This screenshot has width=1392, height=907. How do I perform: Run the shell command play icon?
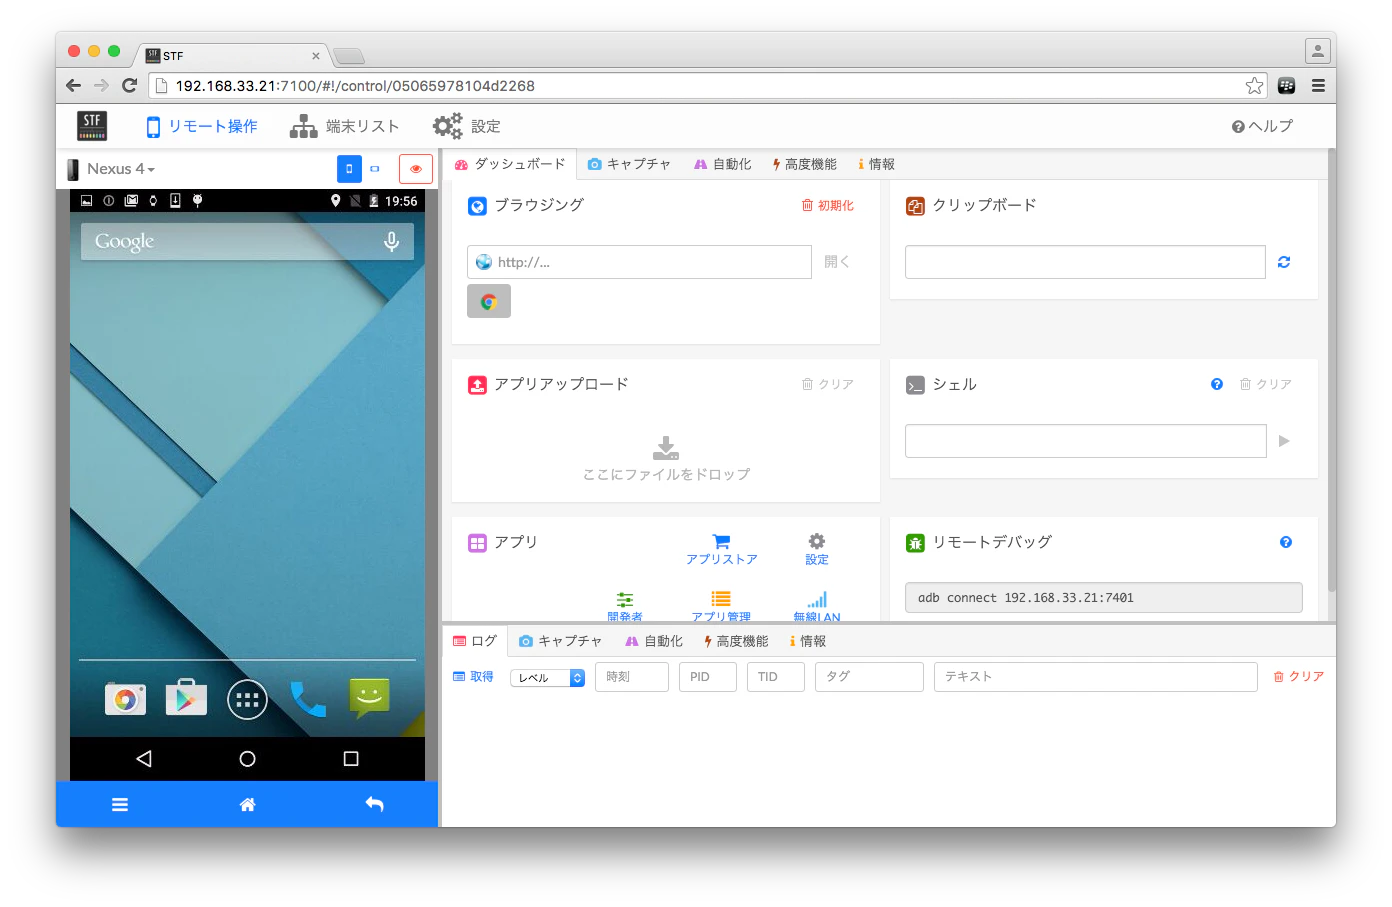tap(1284, 441)
